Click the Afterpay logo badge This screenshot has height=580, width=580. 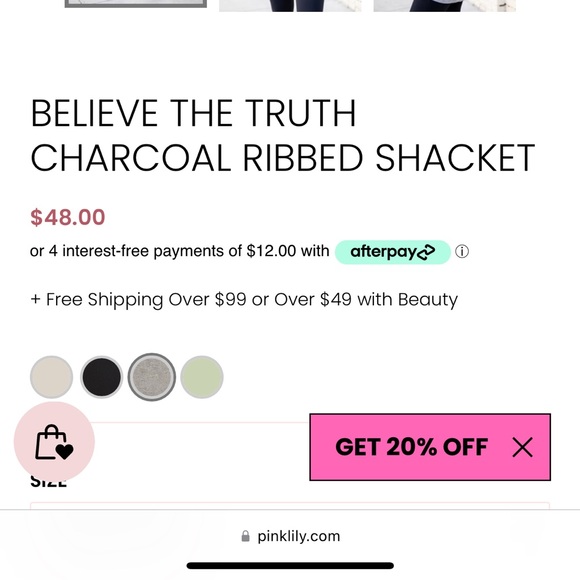click(392, 252)
